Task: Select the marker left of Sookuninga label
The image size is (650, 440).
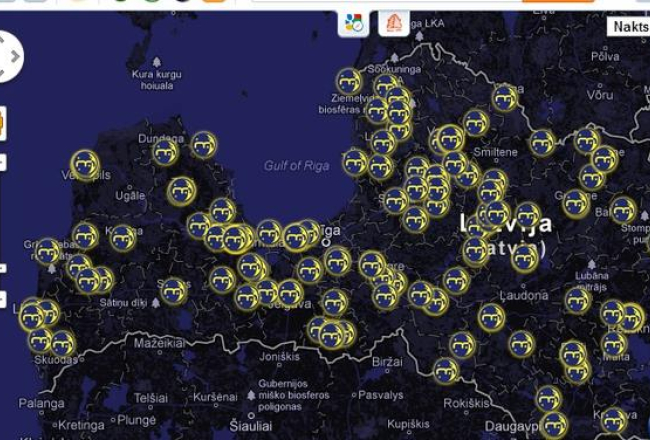Action: [x=349, y=82]
